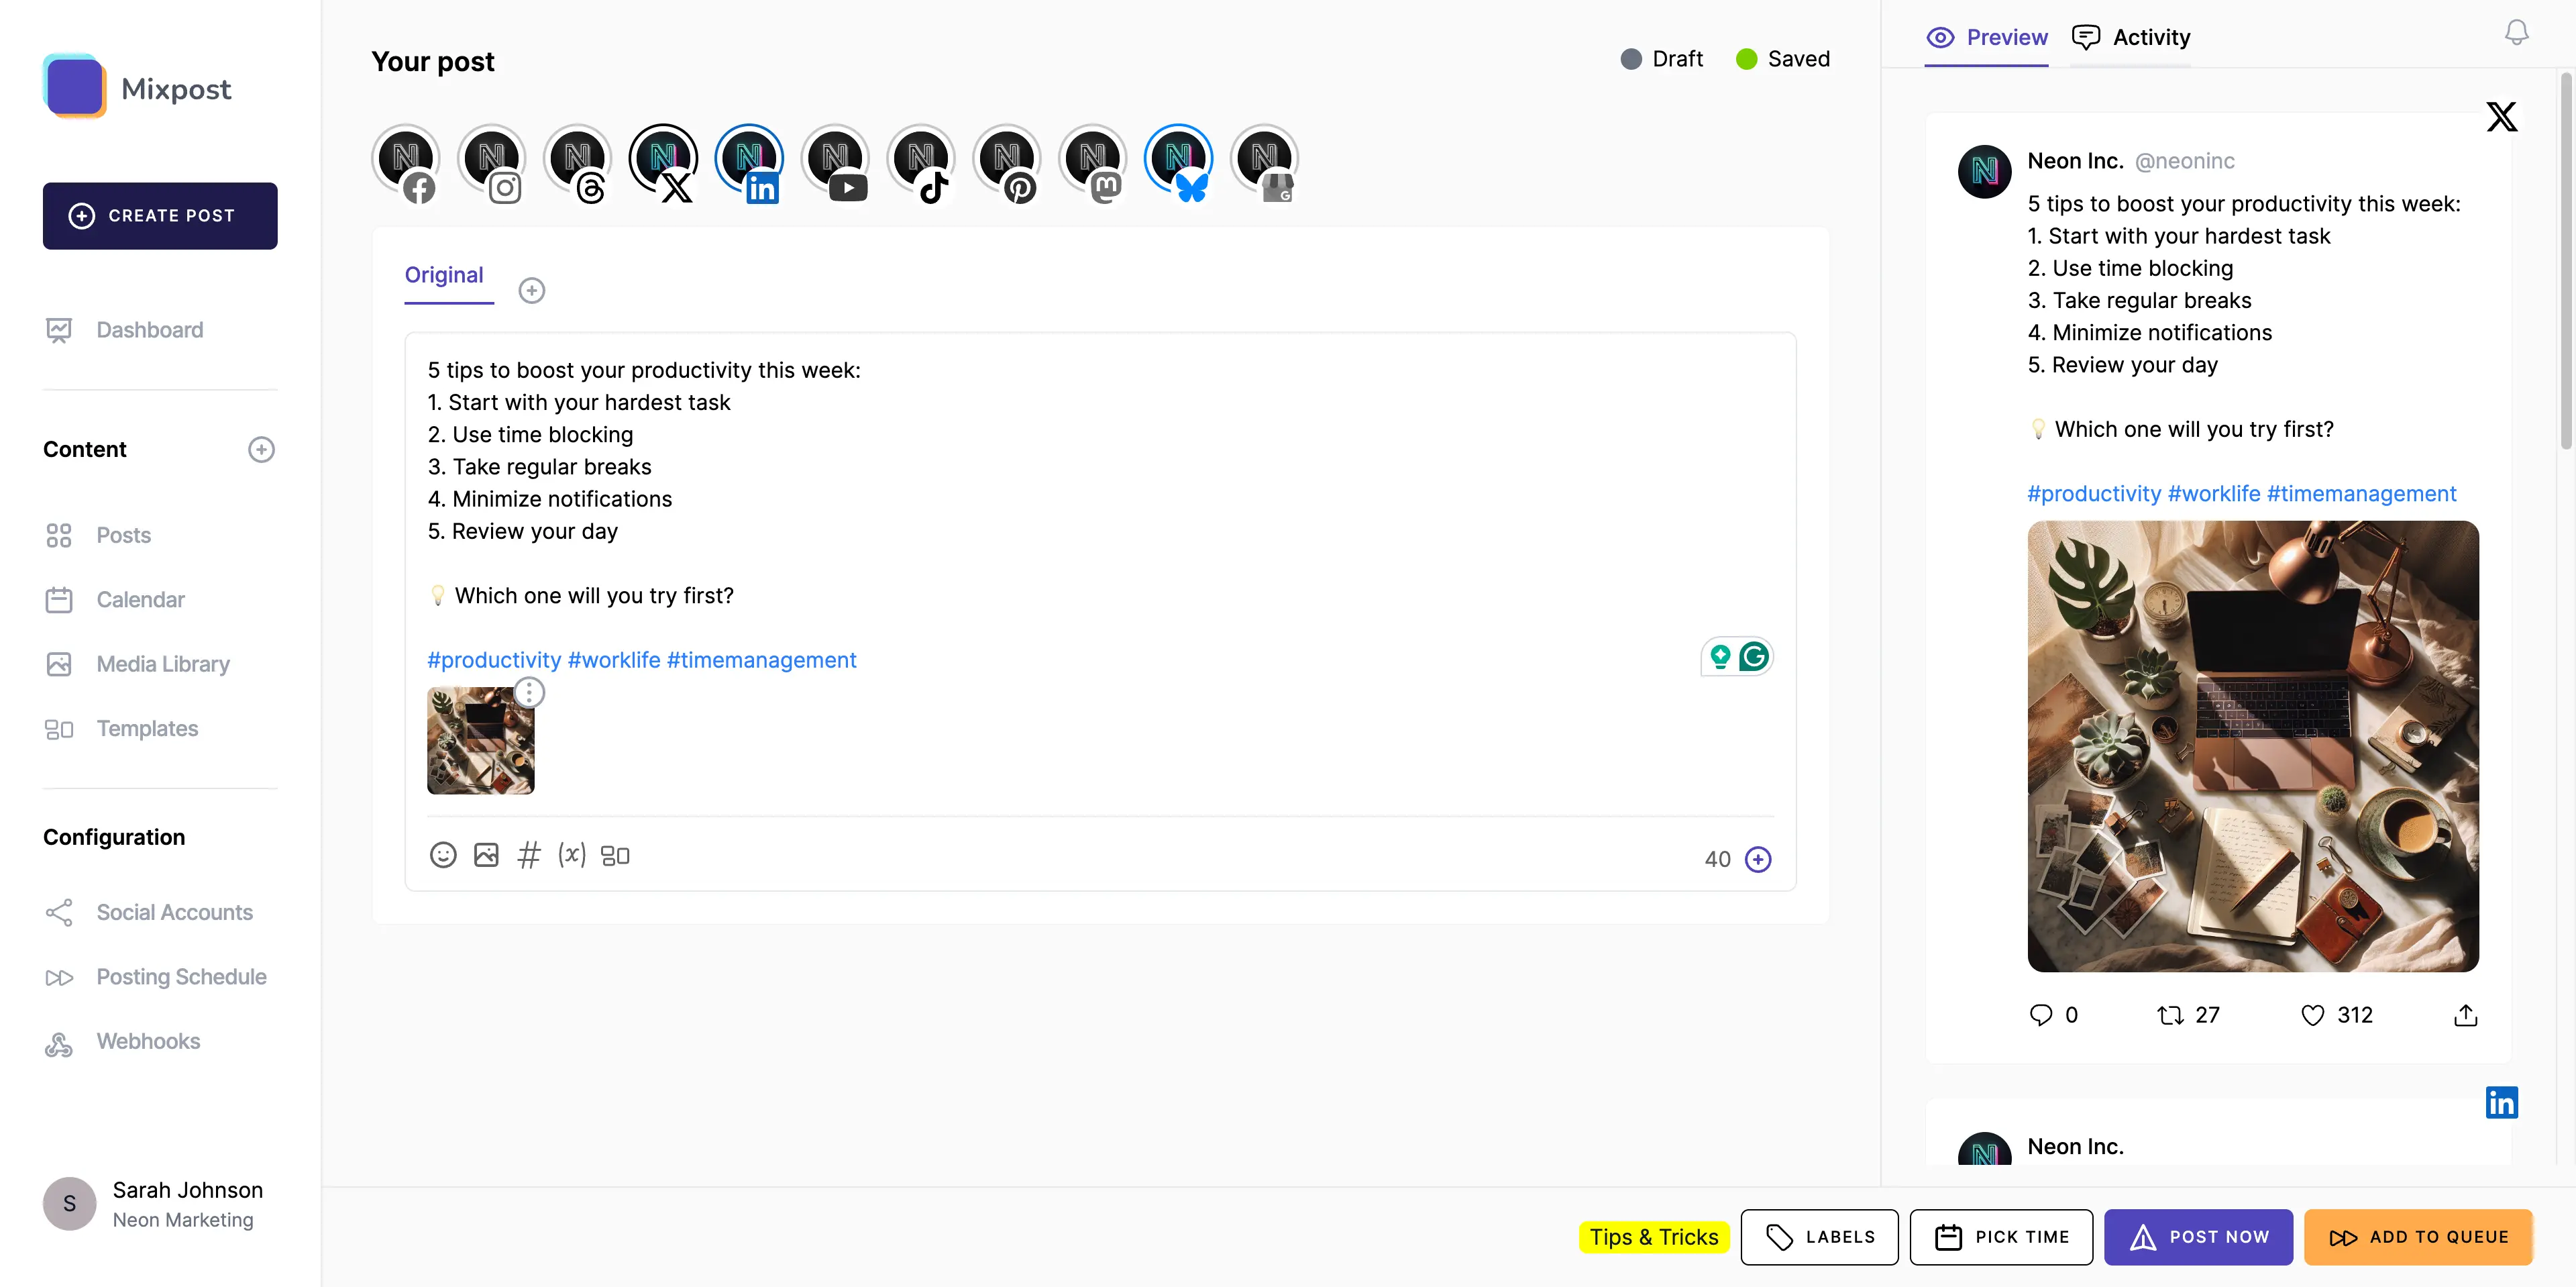Viewport: 2576px width, 1287px height.
Task: Add a hashtag via the hashtag icon
Action: pyautogui.click(x=529, y=855)
